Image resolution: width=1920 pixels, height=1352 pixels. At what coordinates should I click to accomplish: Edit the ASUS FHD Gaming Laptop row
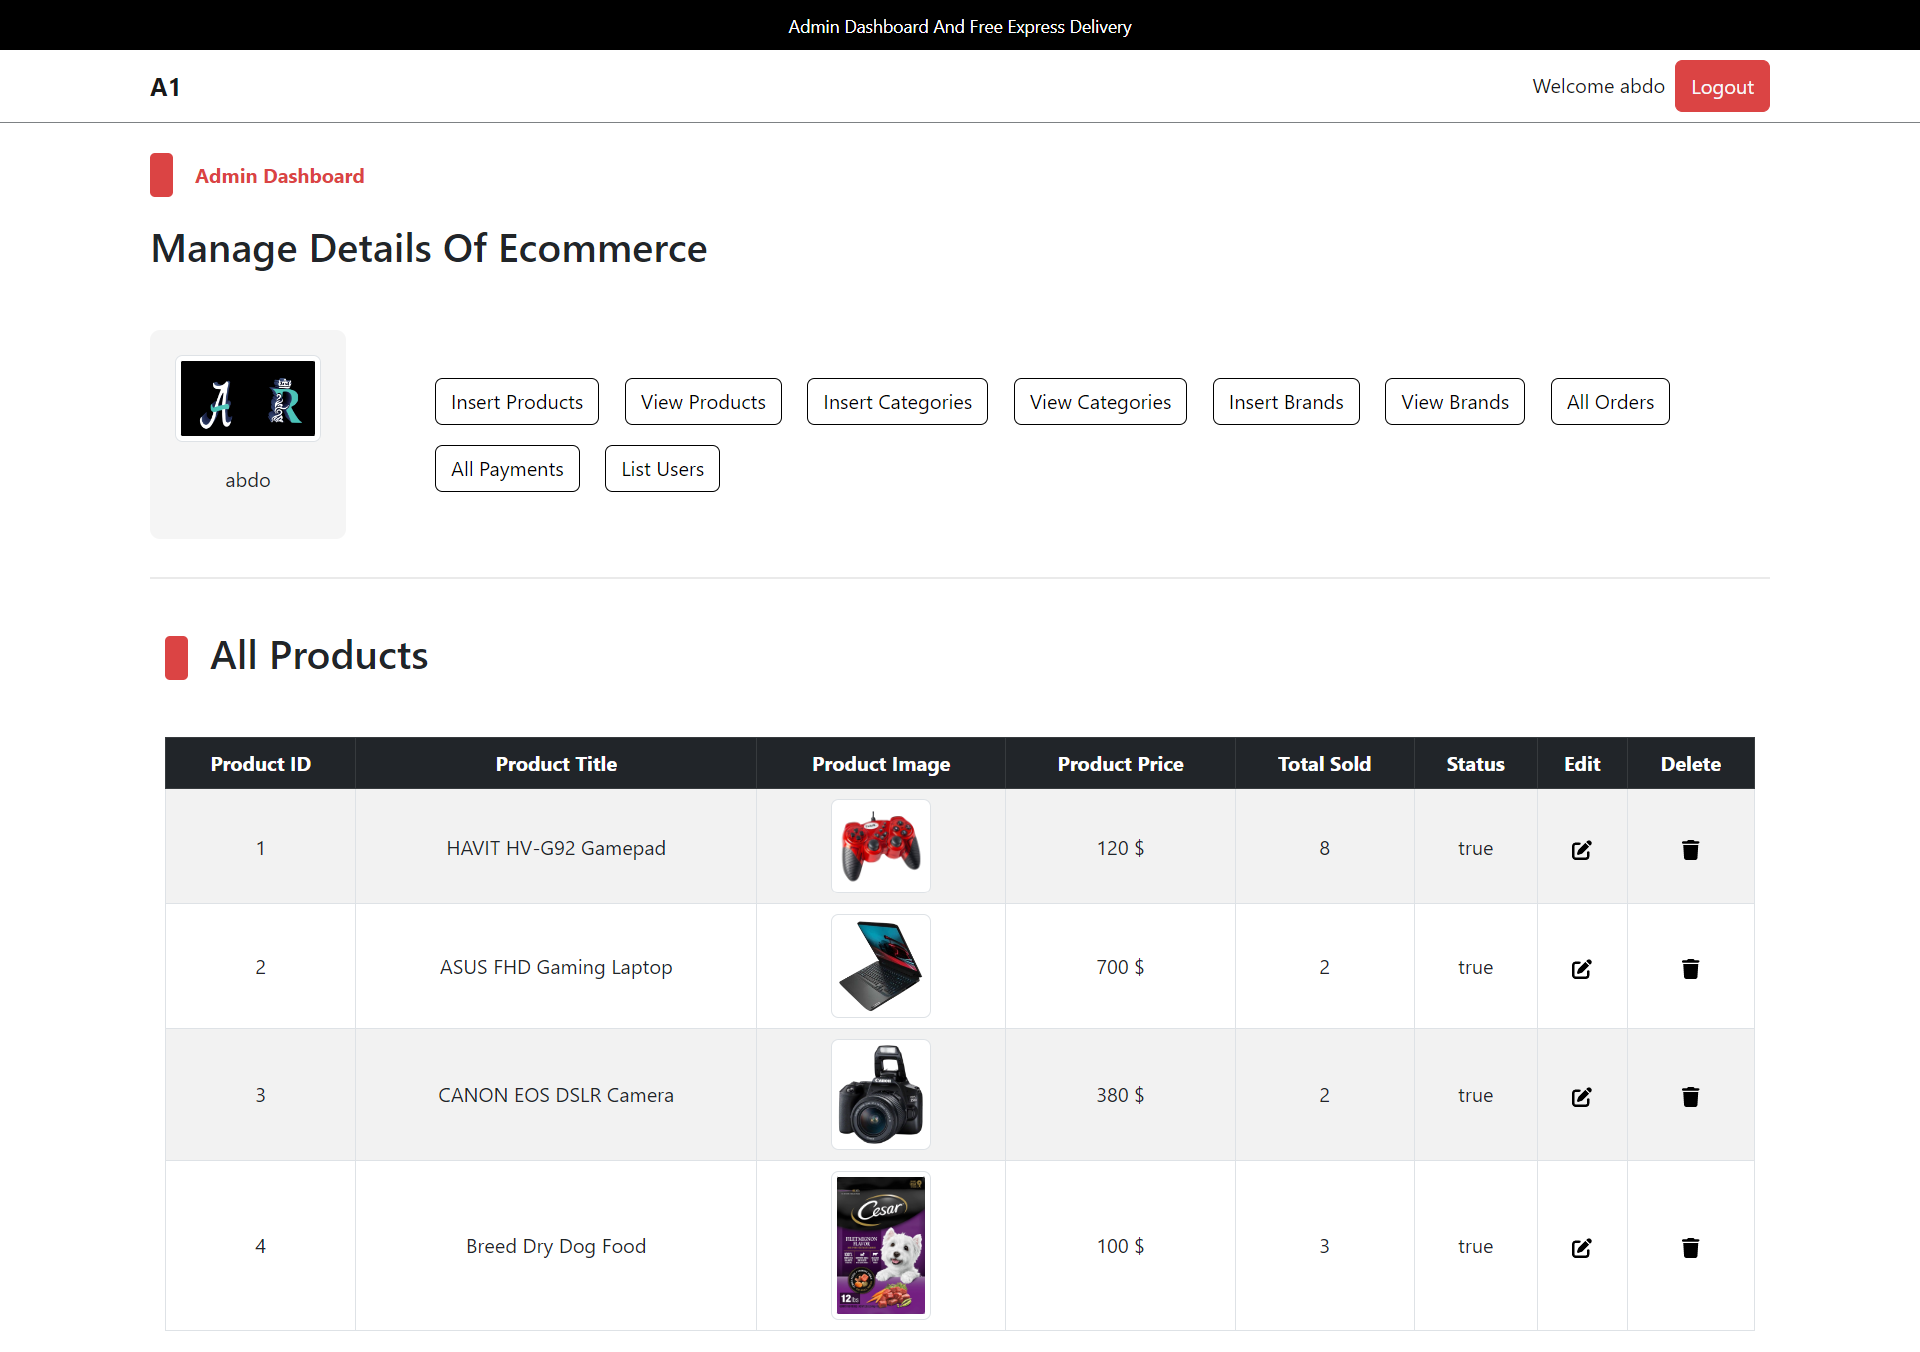1581,969
